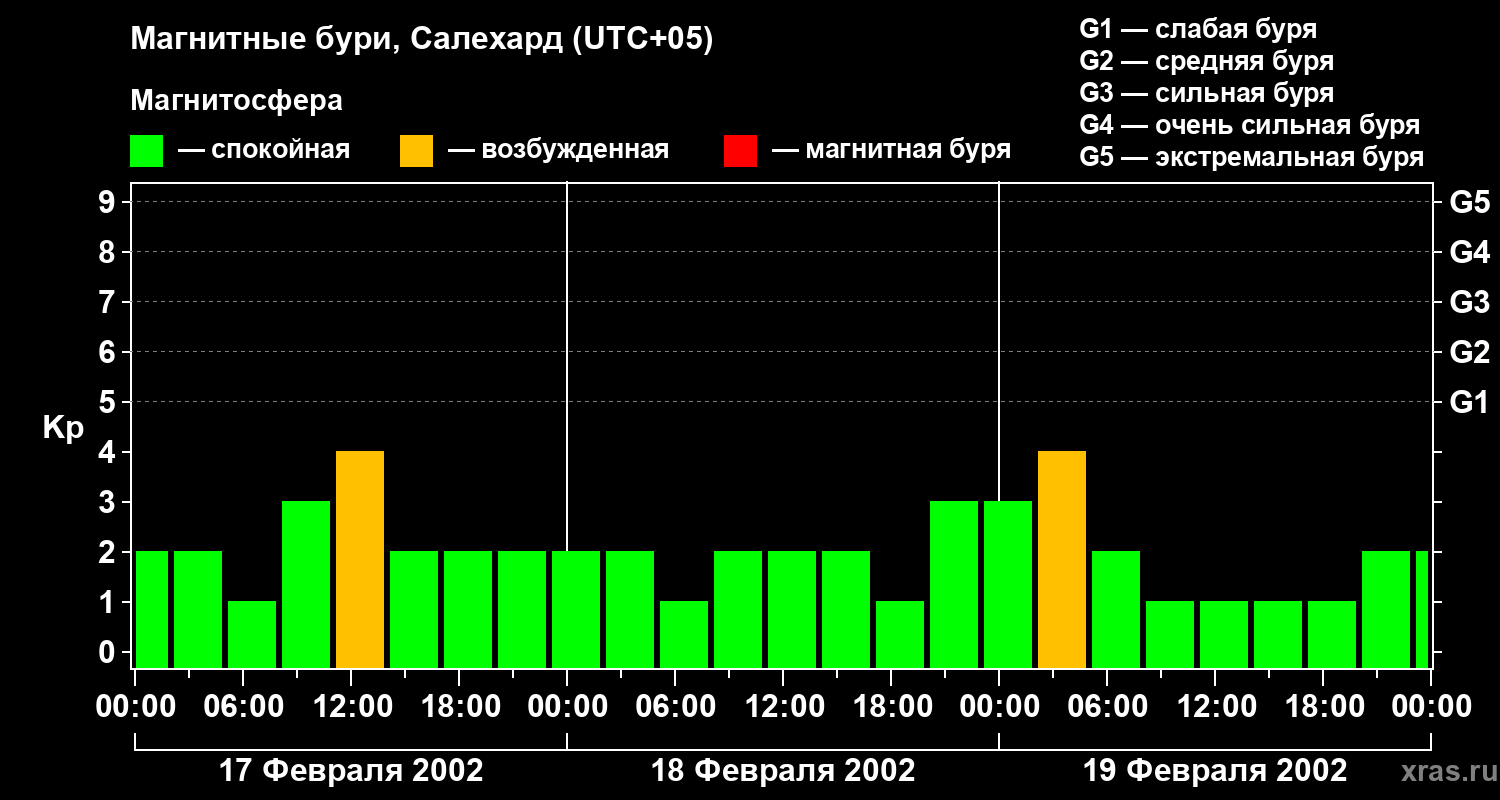The image size is (1500, 800).
Task: Click the 18:00 time label for 17 Февраля
Action: 459,707
